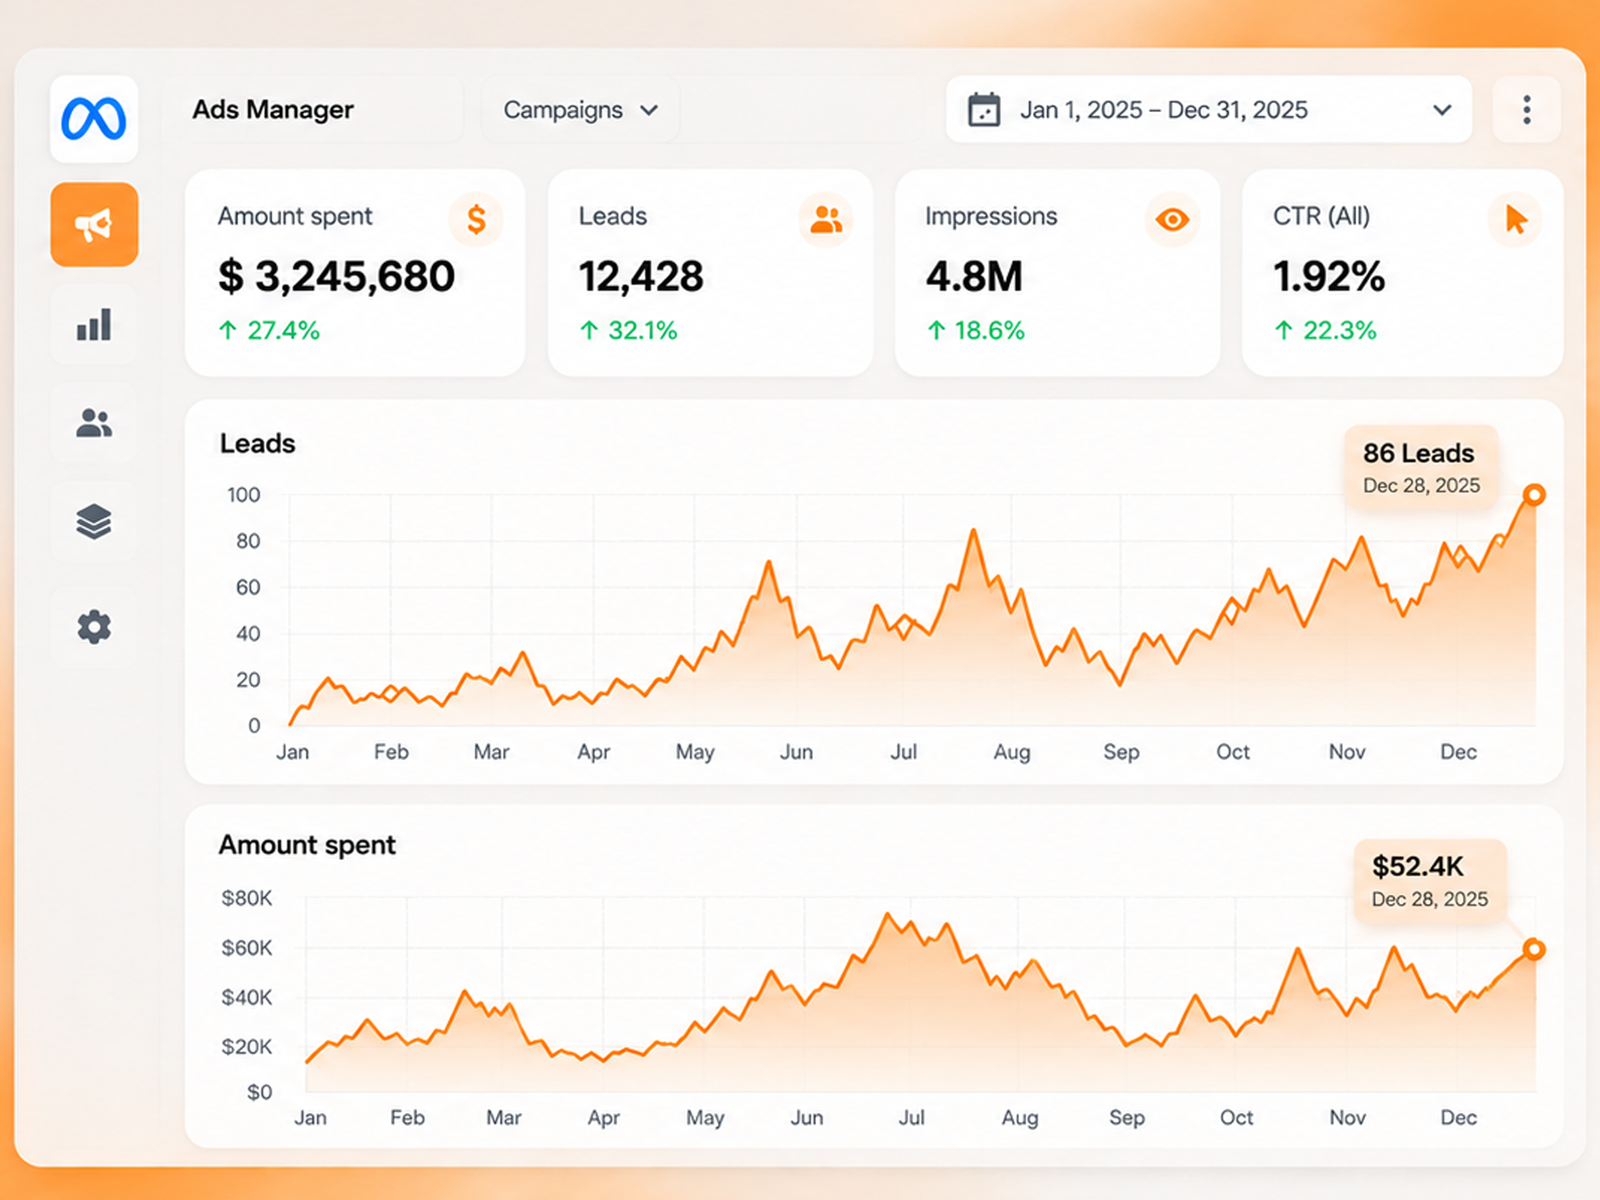Open the three-dot more options menu
The width and height of the screenshot is (1600, 1200).
(1527, 110)
